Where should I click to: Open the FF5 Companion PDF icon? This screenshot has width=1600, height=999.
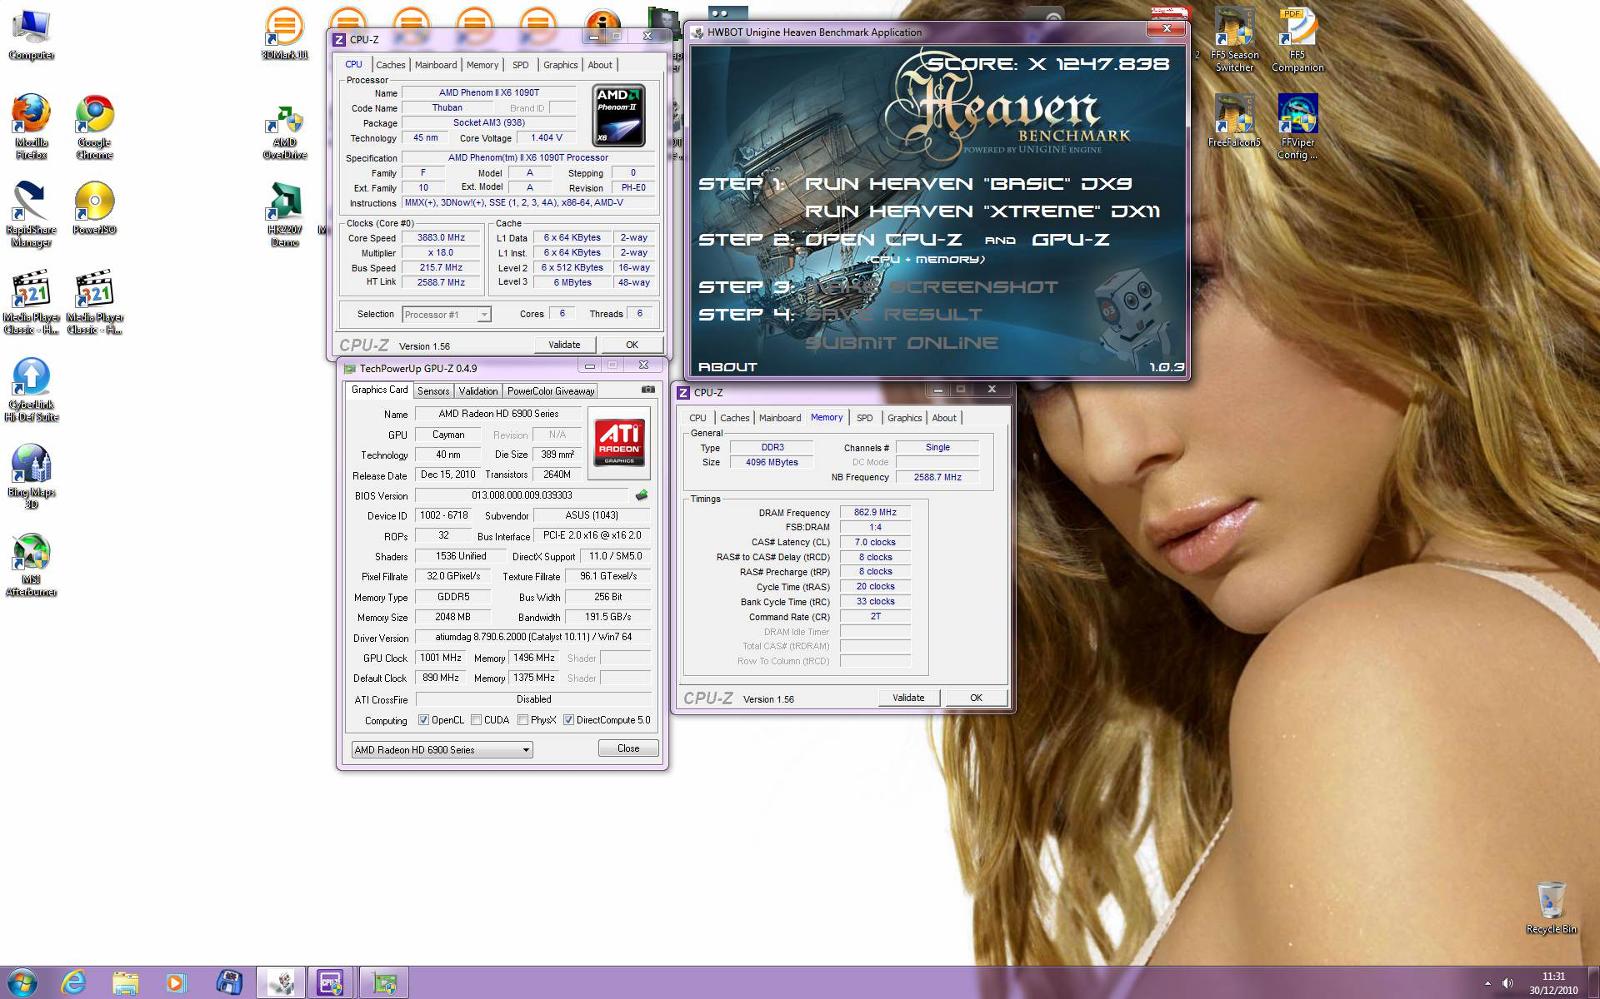tap(1297, 40)
